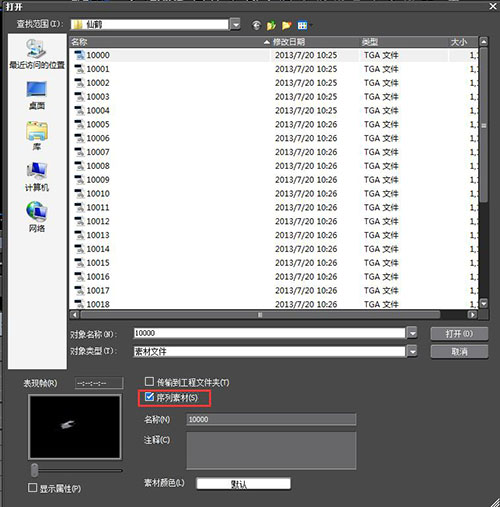This screenshot has height=507, width=500.
Task: Click the horizontal scrollbar right arrow
Action: click(x=472, y=315)
